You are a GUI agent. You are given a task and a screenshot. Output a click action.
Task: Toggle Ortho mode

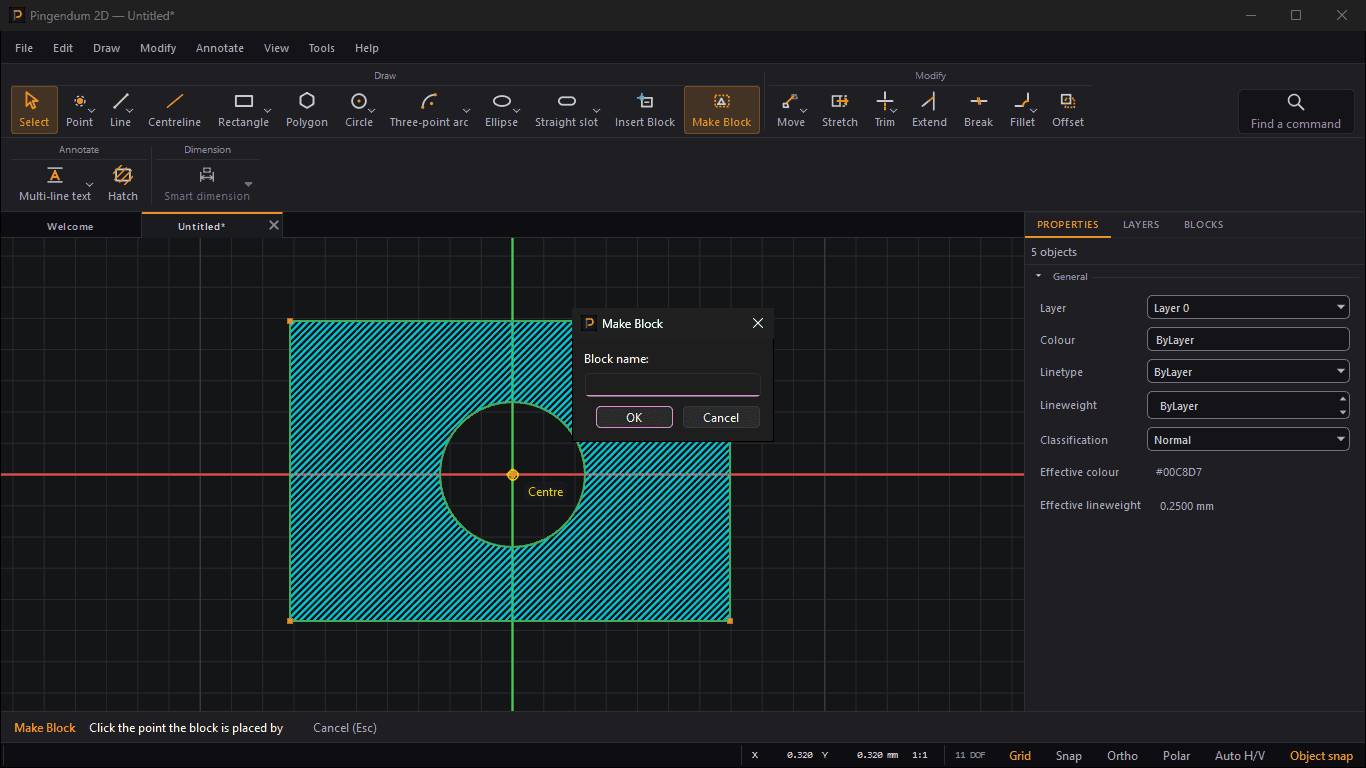1122,756
